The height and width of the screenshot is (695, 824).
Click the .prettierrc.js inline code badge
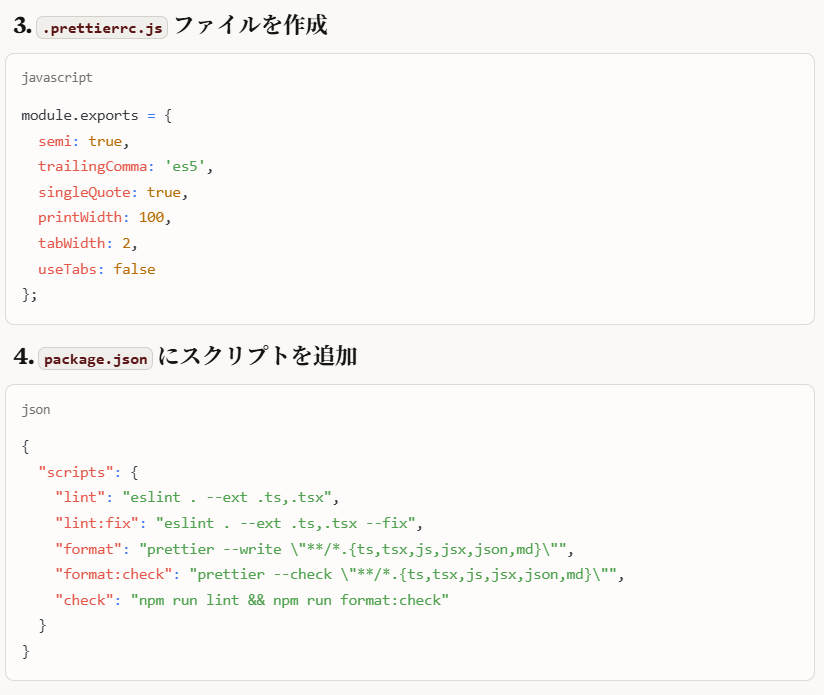click(x=102, y=27)
